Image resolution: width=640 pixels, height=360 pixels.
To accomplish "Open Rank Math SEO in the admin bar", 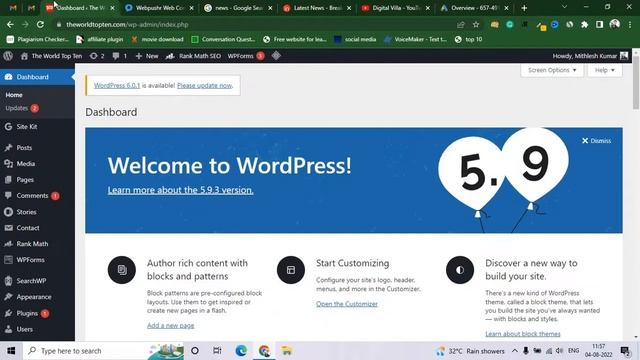I will click(x=193, y=56).
